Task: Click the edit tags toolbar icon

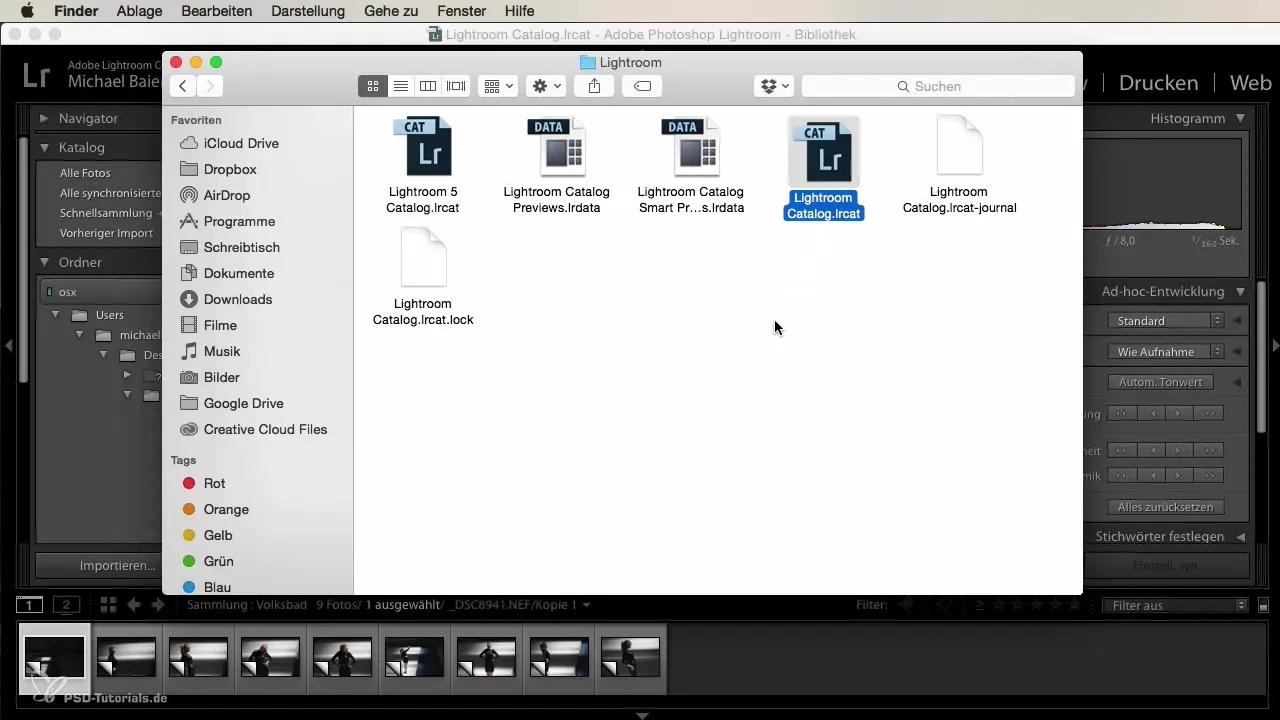Action: (642, 86)
